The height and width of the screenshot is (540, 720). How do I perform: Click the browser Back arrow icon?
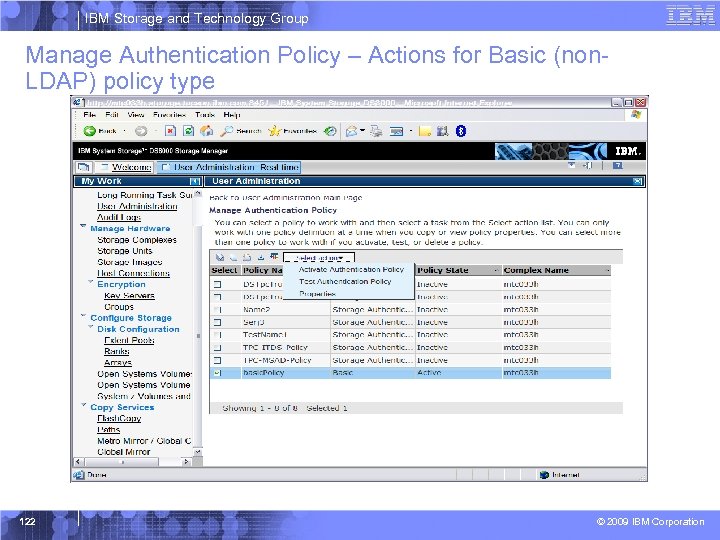point(89,131)
